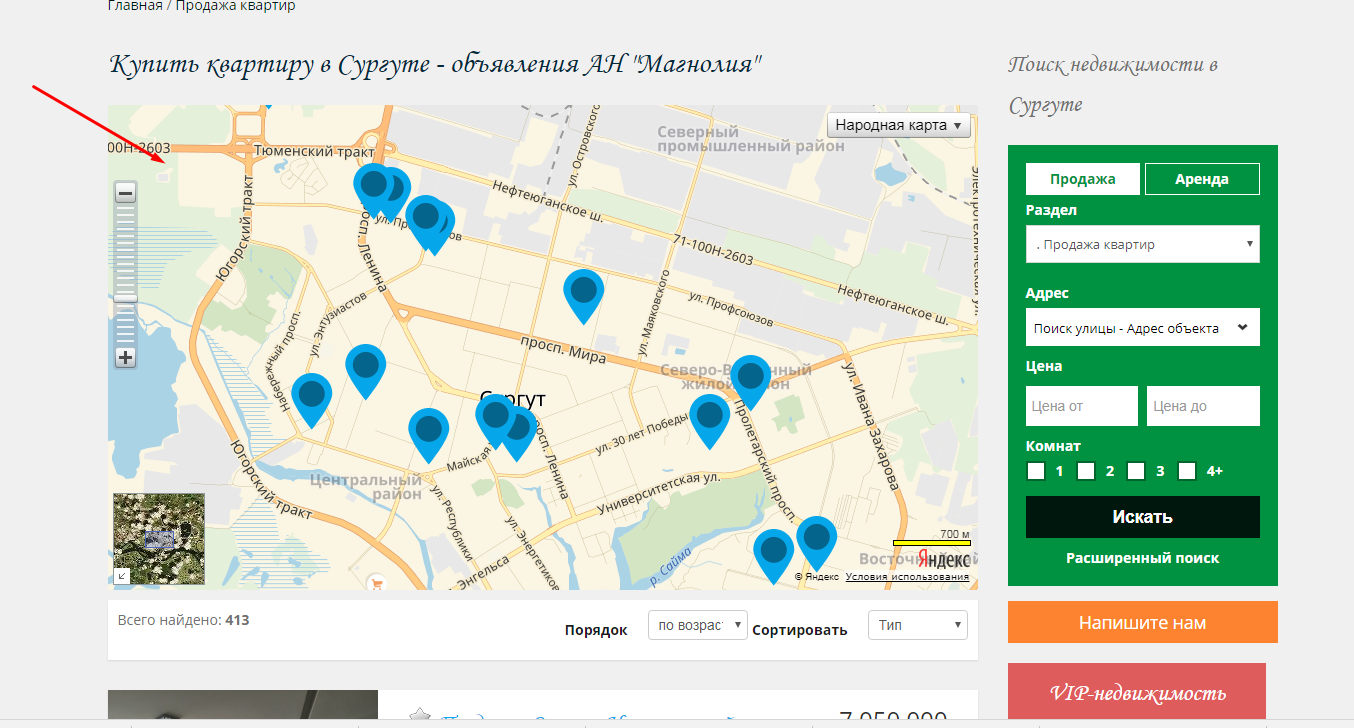
Task: Expand the Адрес street search dropdown
Action: coord(1142,327)
